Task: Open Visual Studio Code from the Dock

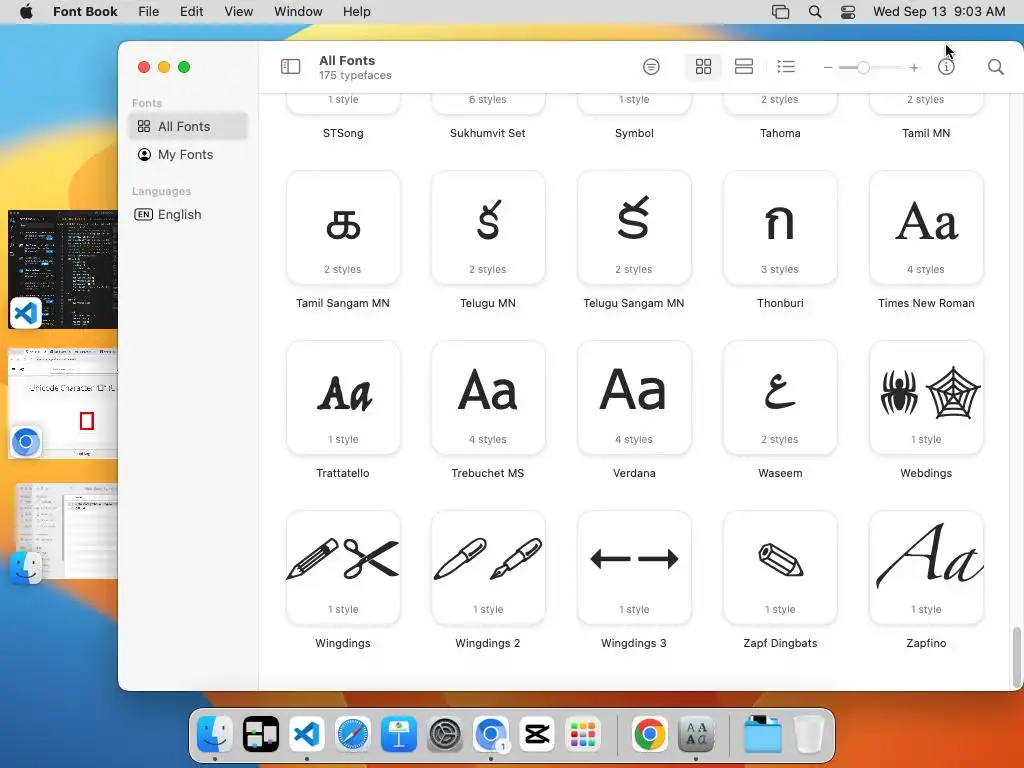Action: [x=306, y=734]
